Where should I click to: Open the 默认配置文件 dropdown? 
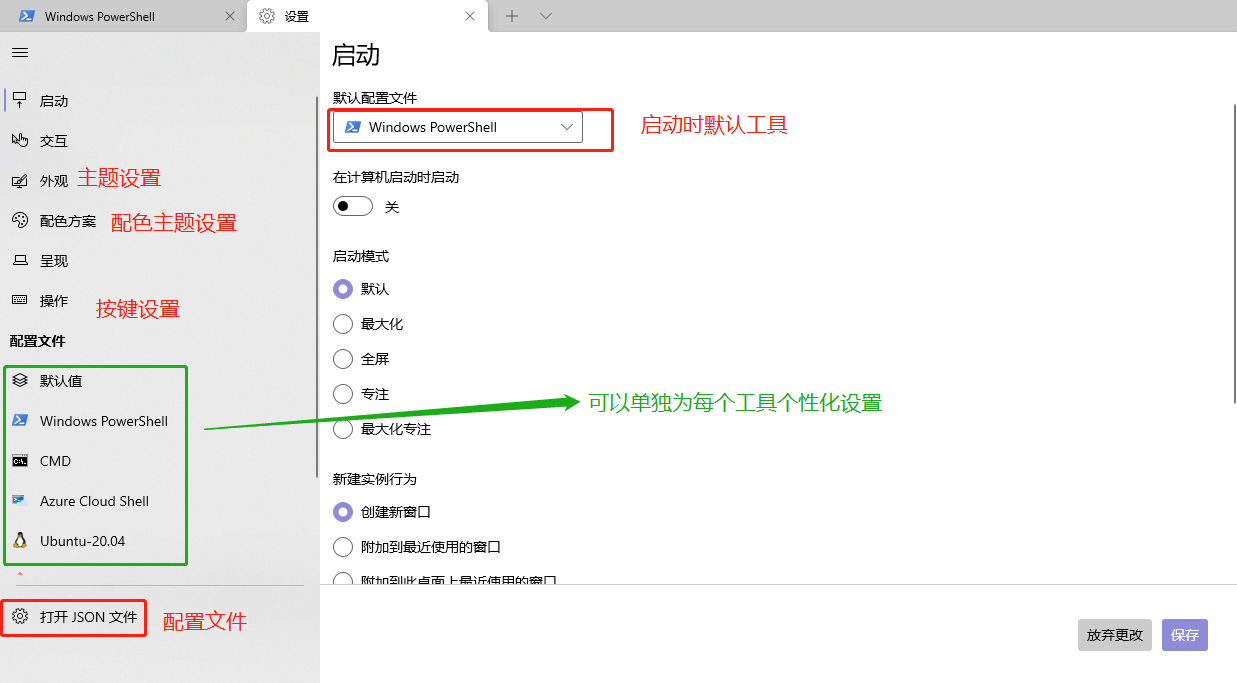pyautogui.click(x=458, y=127)
